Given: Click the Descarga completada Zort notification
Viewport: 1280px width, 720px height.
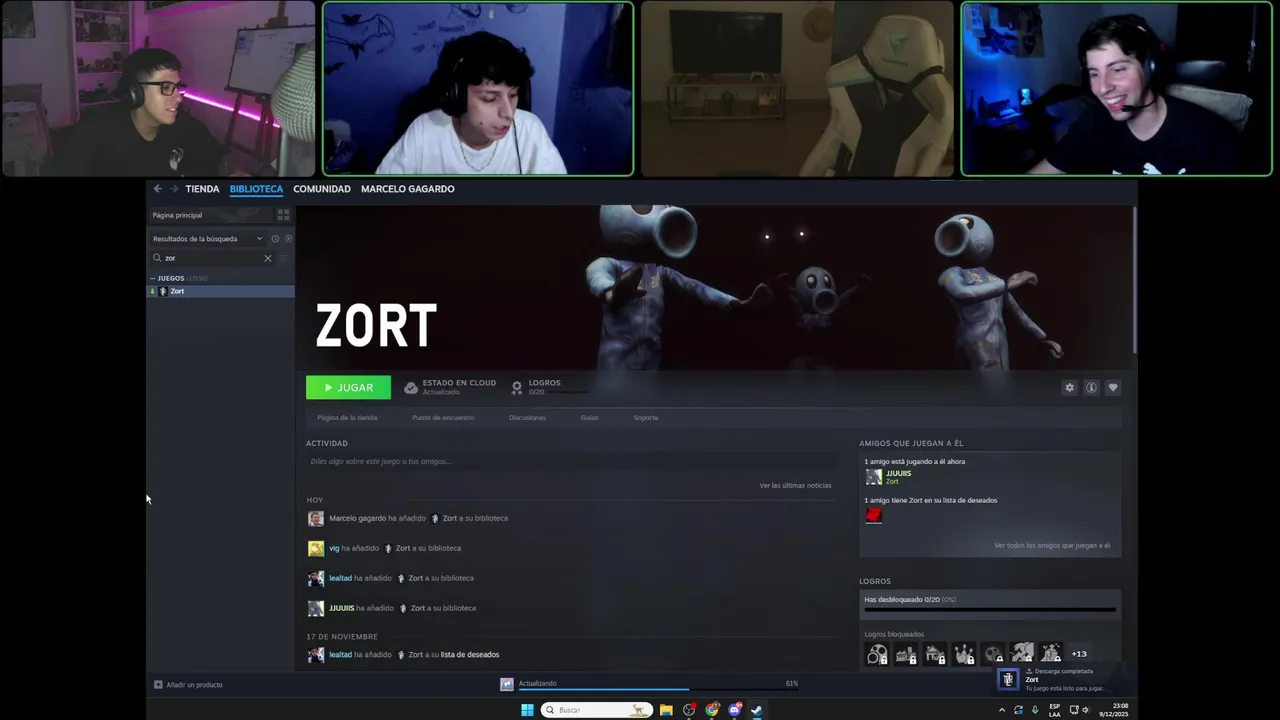Looking at the screenshot, I should pyautogui.click(x=1065, y=679).
